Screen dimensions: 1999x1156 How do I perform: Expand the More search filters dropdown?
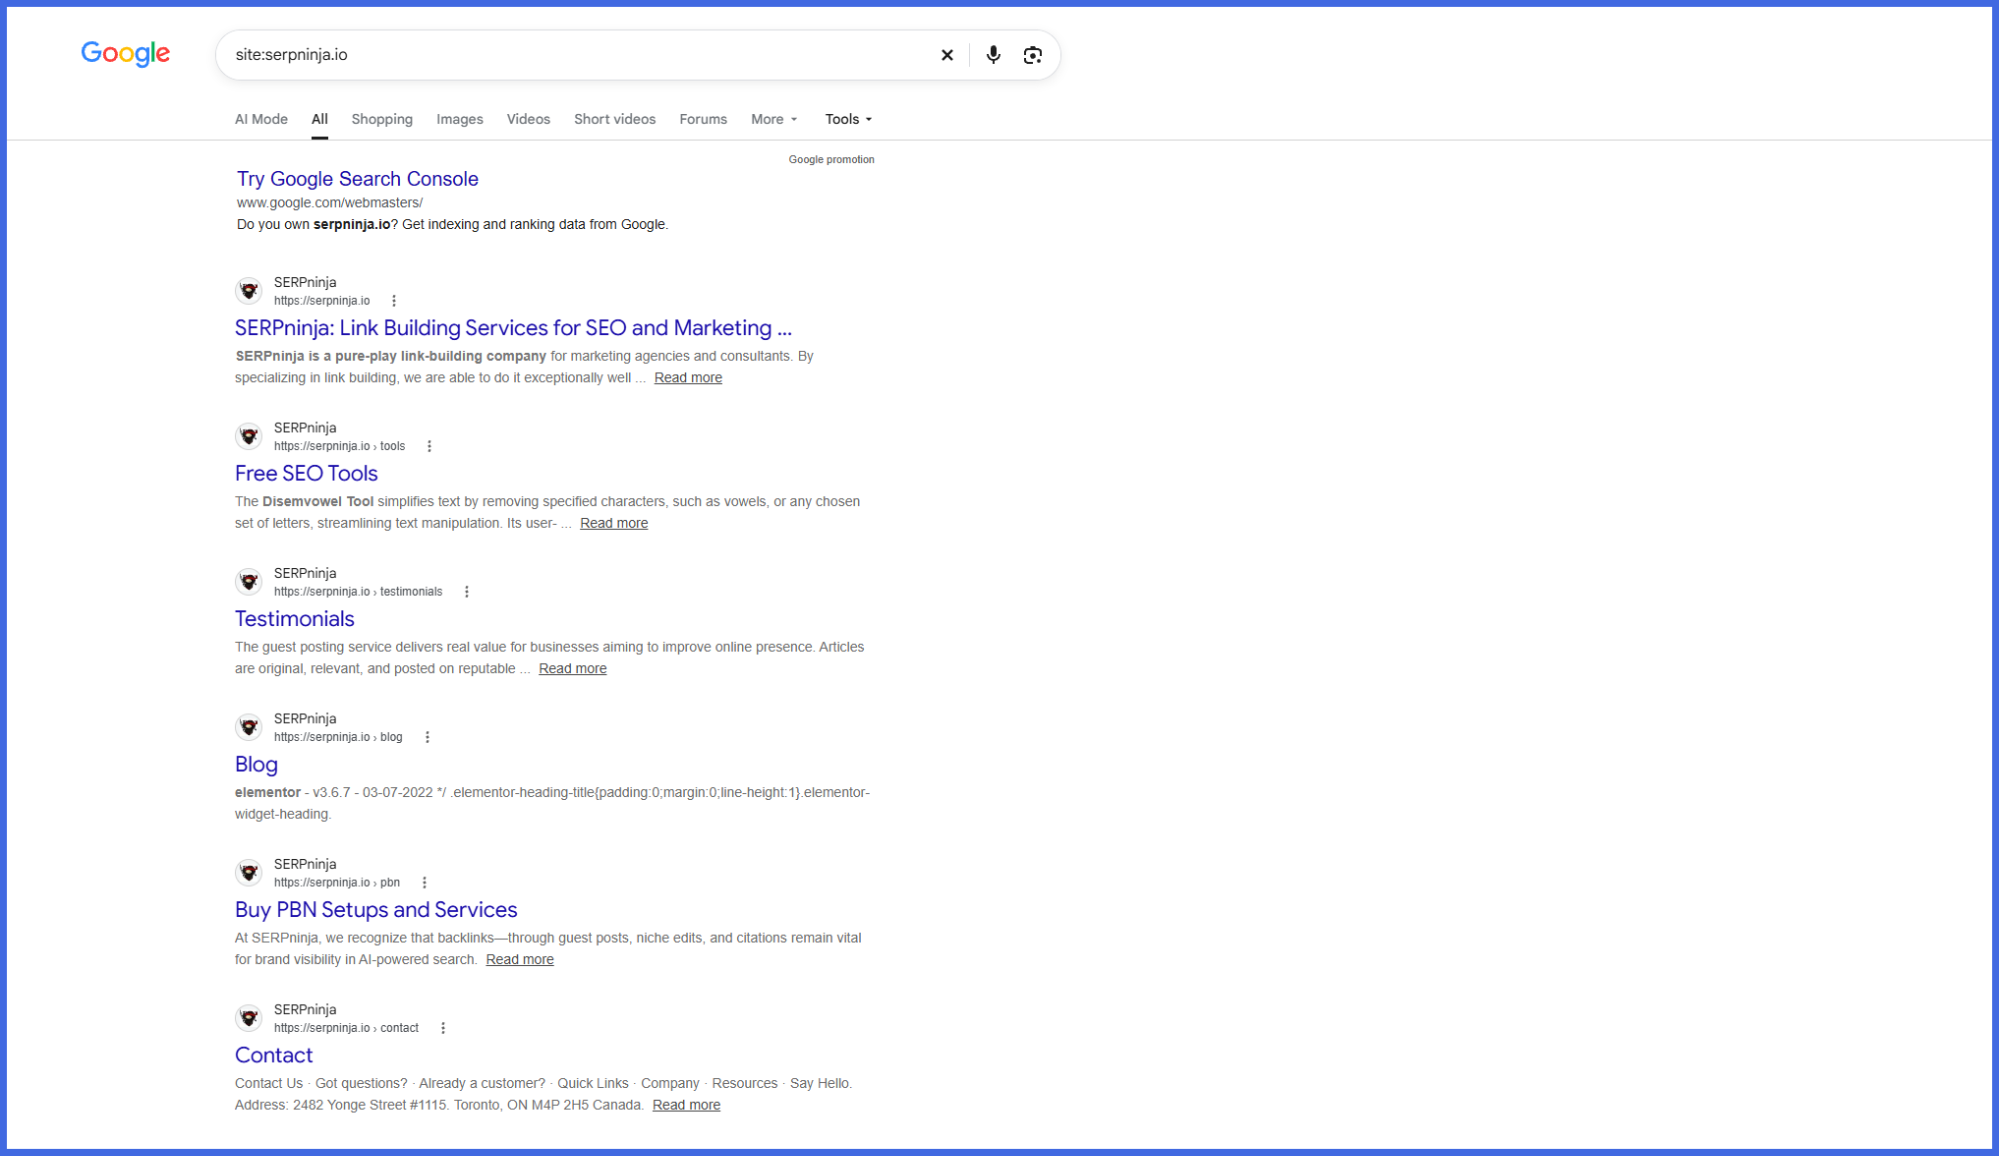pos(774,119)
